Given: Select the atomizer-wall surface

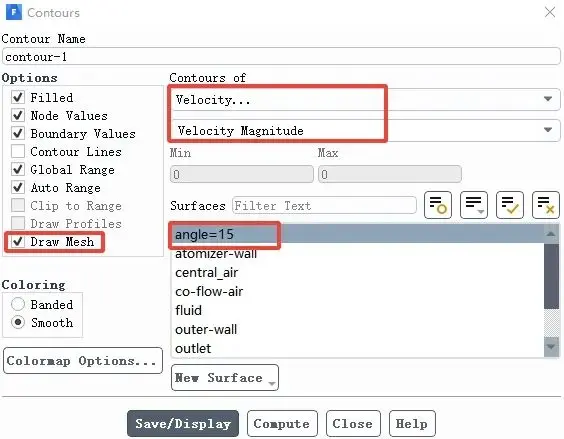Looking at the screenshot, I should 216,254.
